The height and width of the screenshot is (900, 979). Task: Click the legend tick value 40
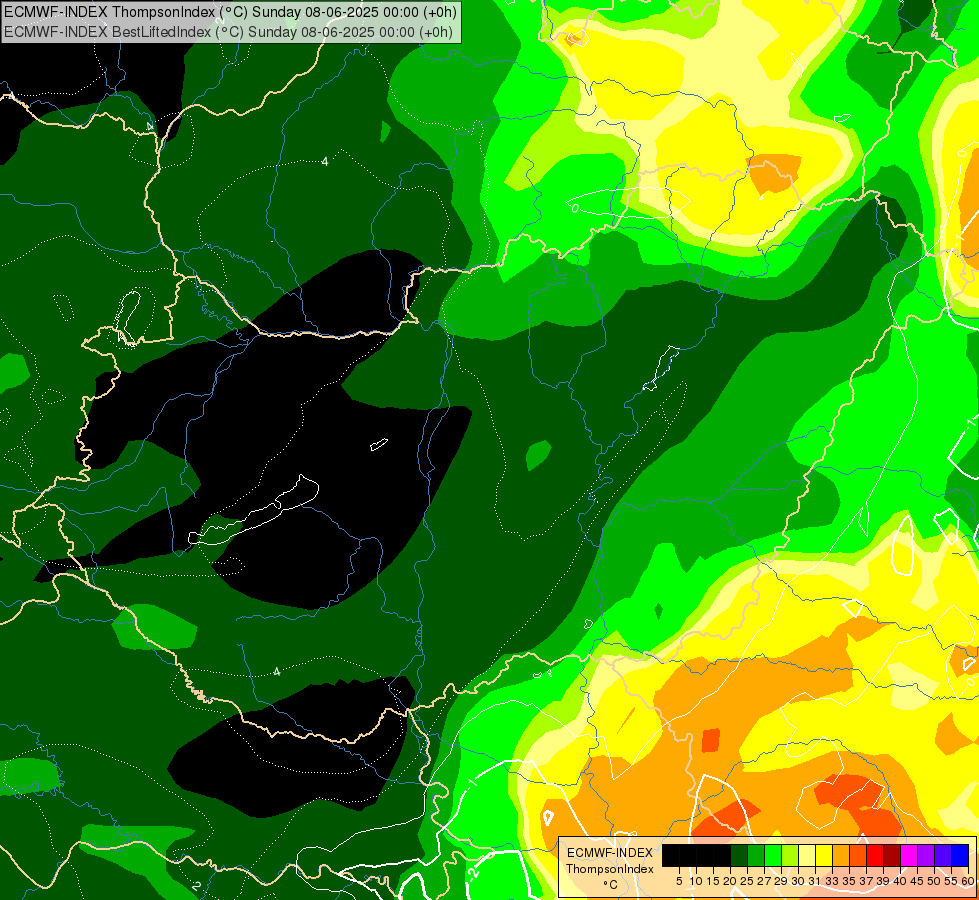click(x=899, y=881)
